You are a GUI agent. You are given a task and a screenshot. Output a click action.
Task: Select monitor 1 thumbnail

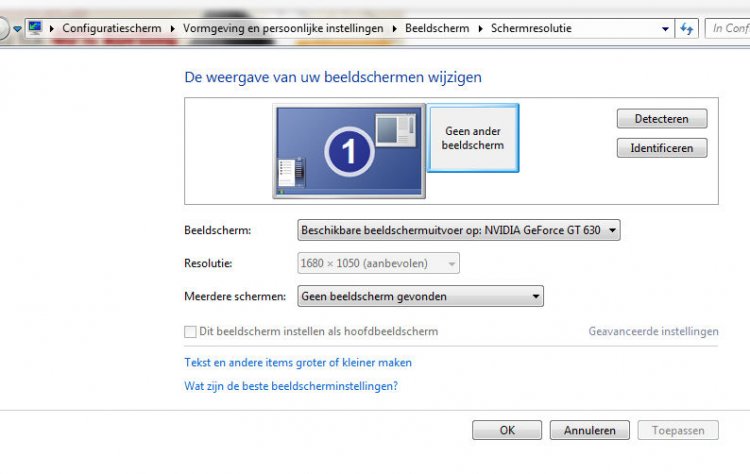[x=349, y=151]
